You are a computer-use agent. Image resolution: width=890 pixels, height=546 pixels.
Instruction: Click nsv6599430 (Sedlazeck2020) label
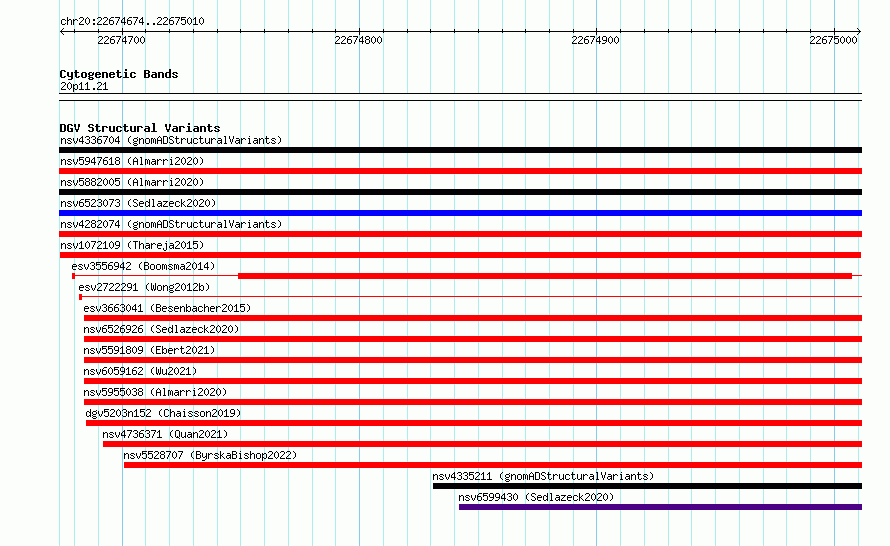point(536,497)
